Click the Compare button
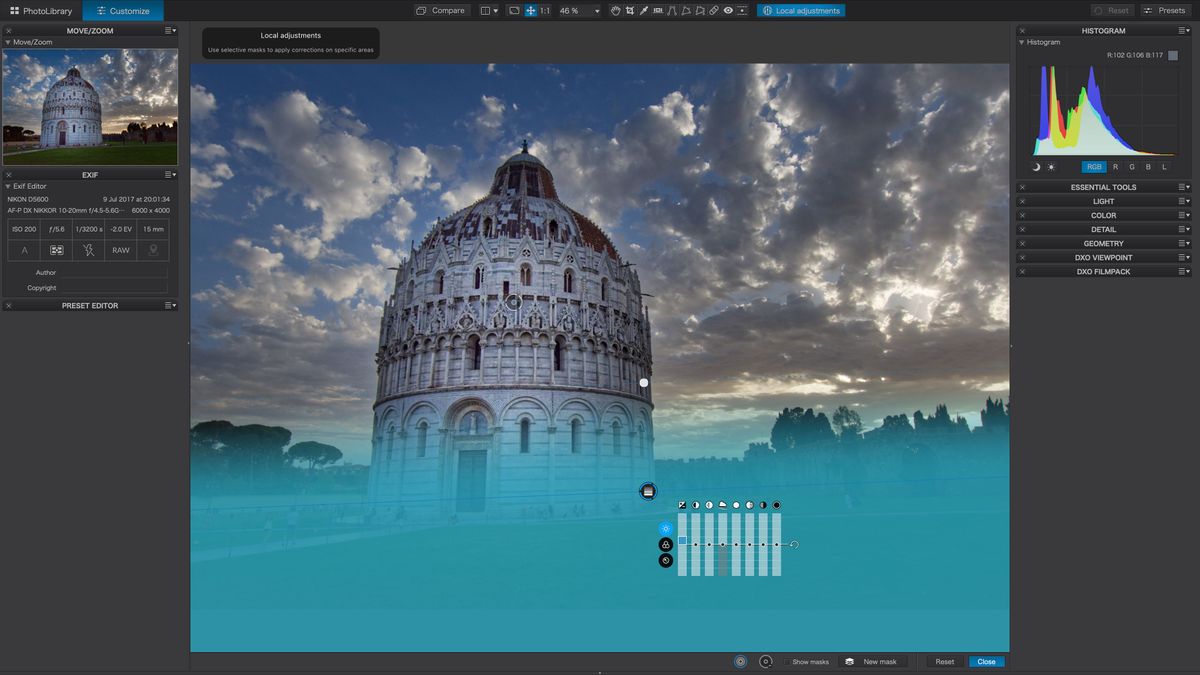Image resolution: width=1200 pixels, height=675 pixels. click(x=441, y=10)
